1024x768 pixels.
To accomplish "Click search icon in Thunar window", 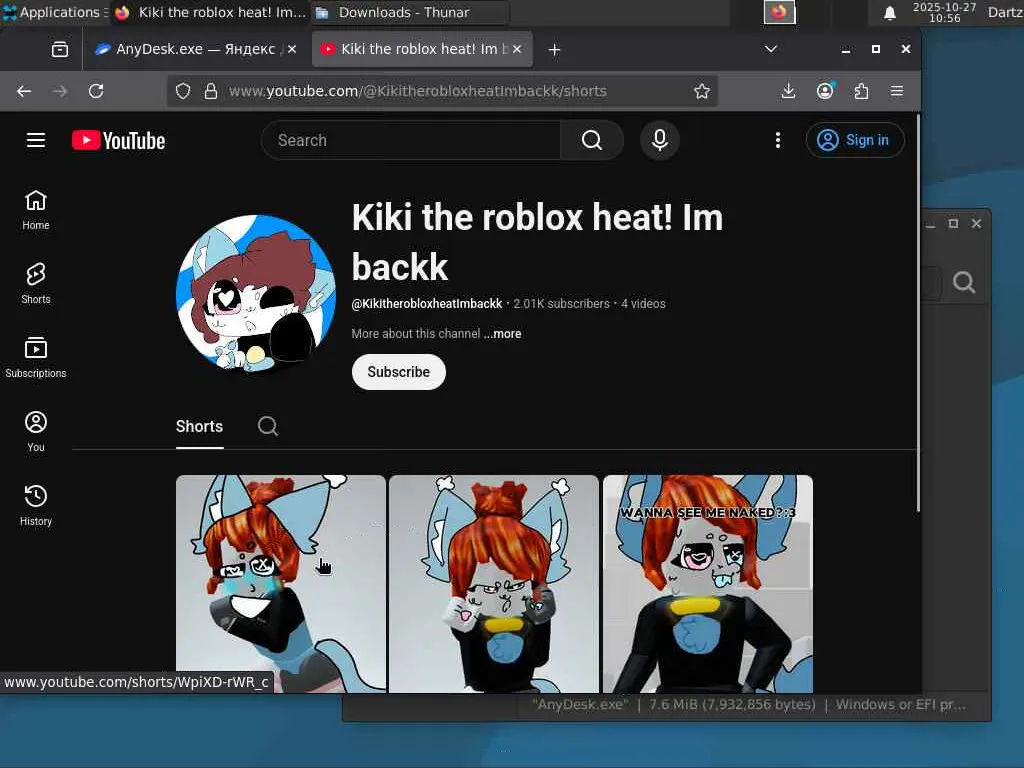I will [964, 282].
